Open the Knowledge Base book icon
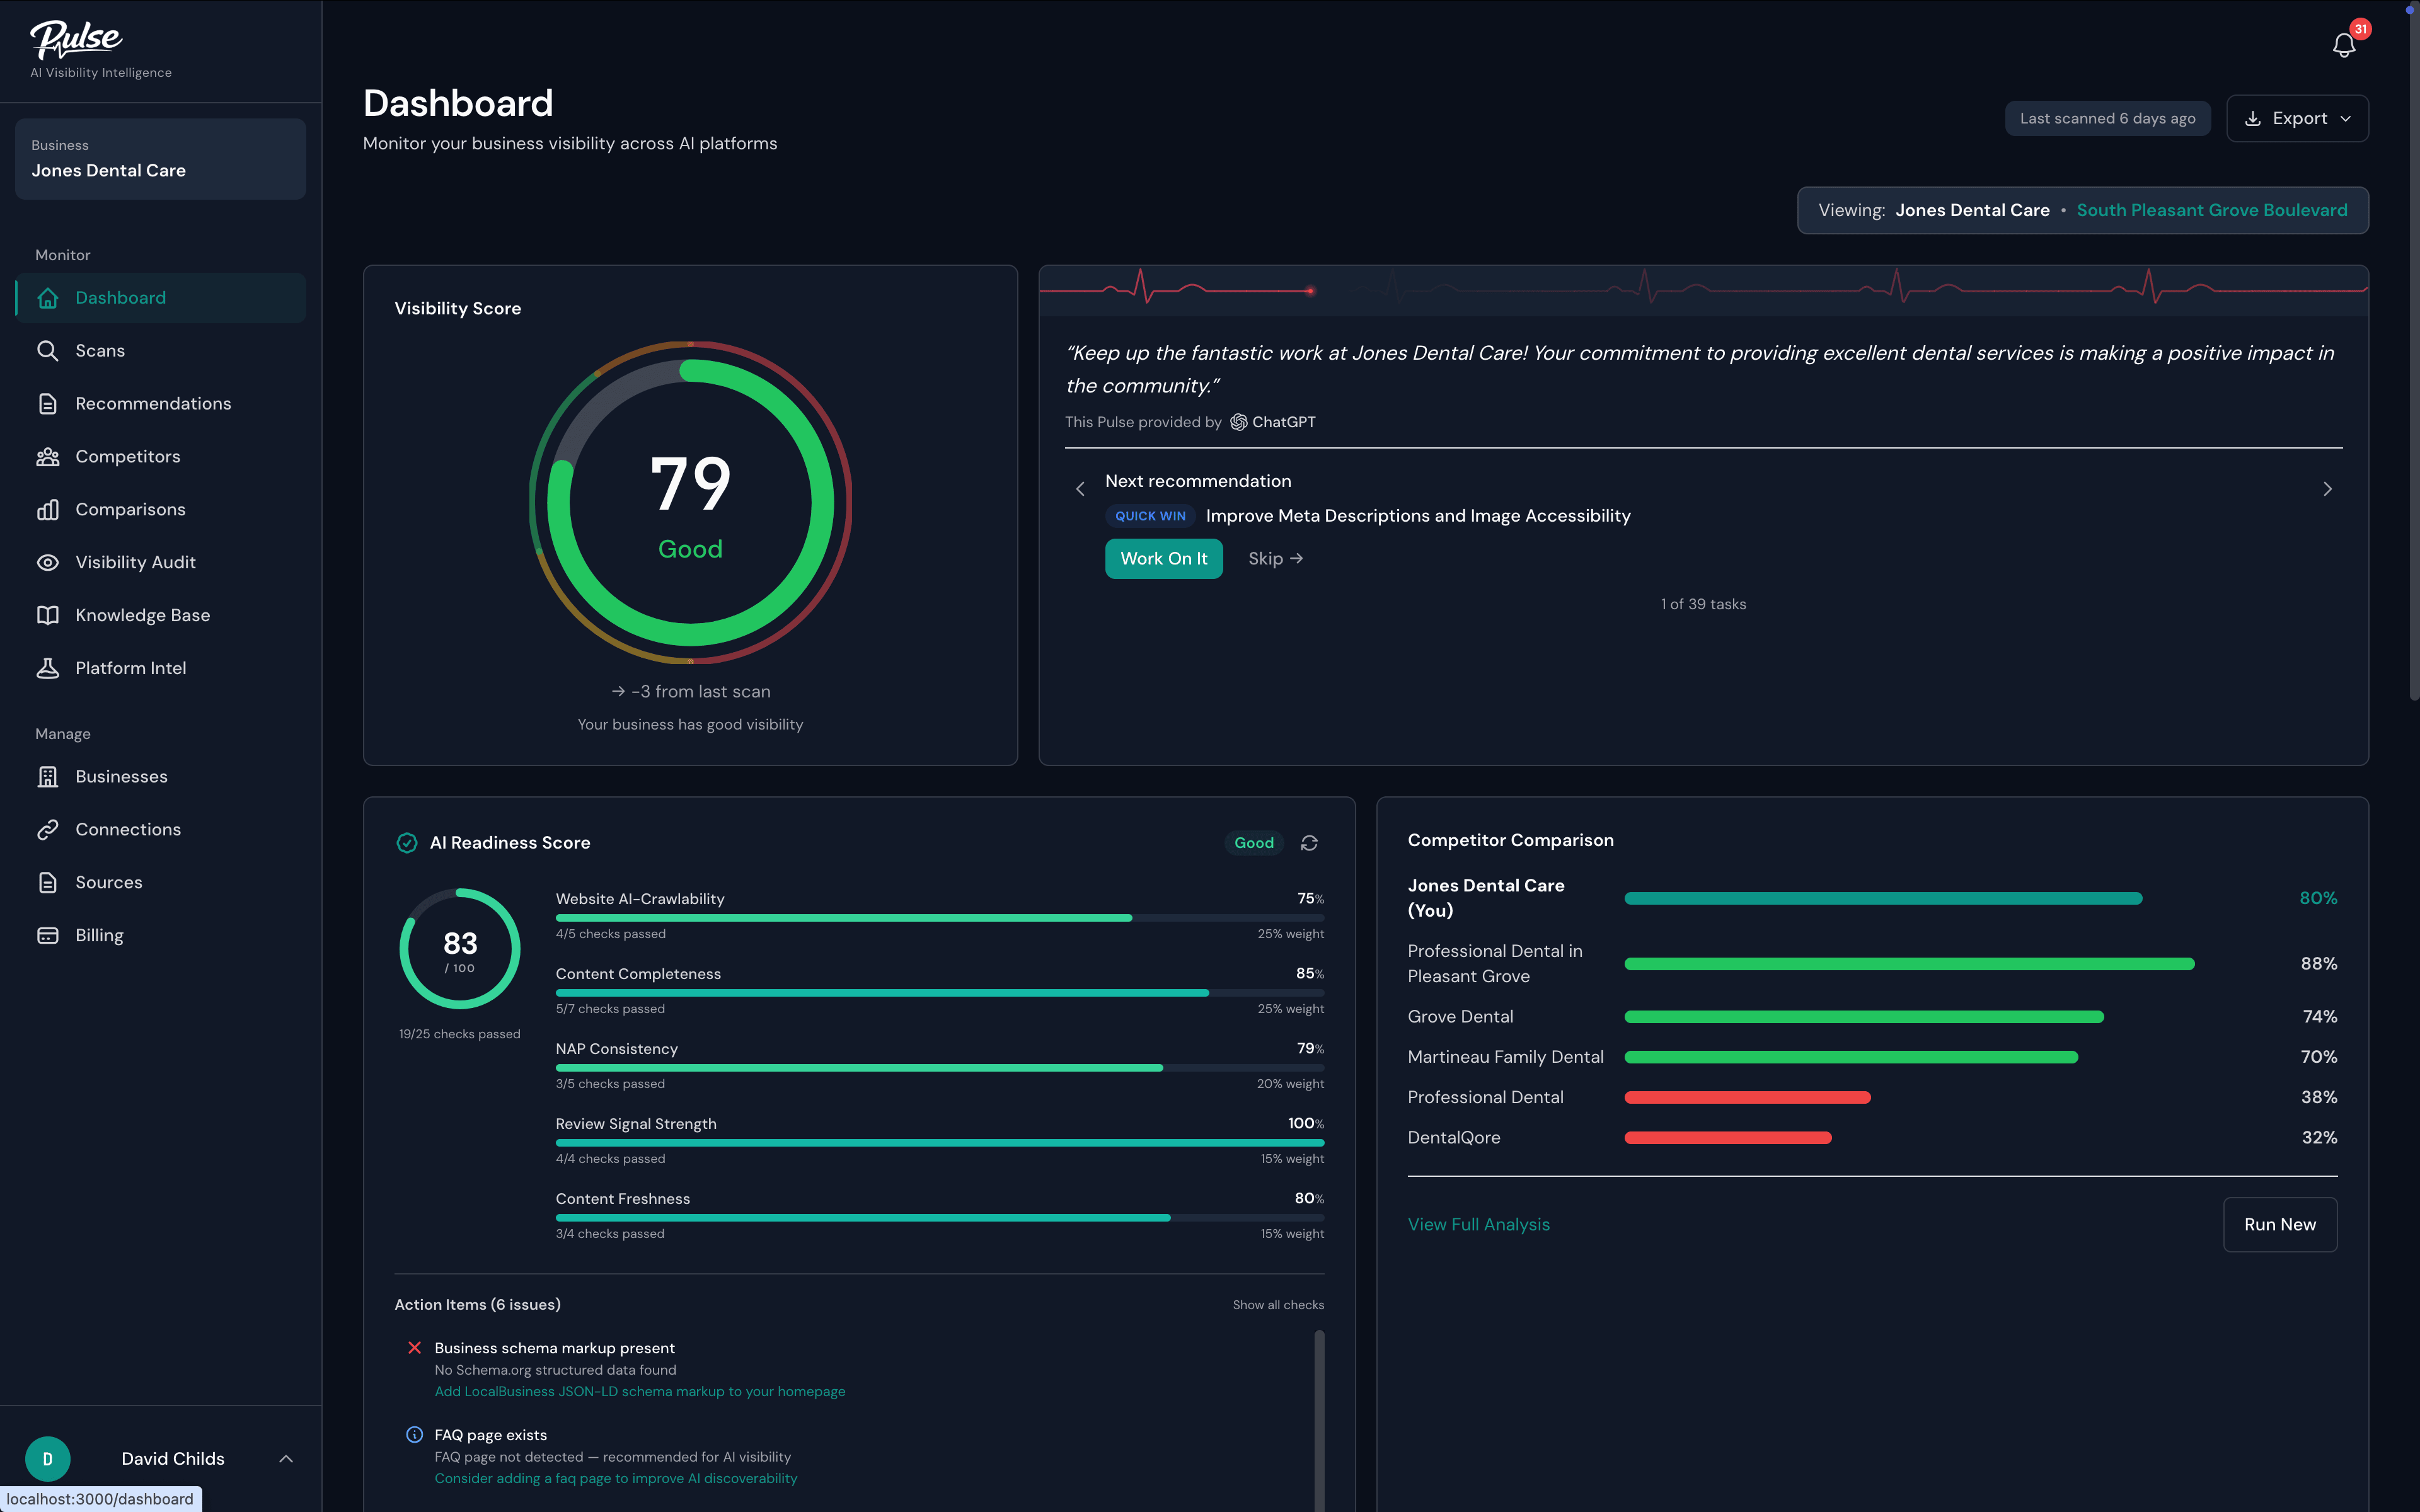The image size is (2420, 1512). click(x=49, y=615)
